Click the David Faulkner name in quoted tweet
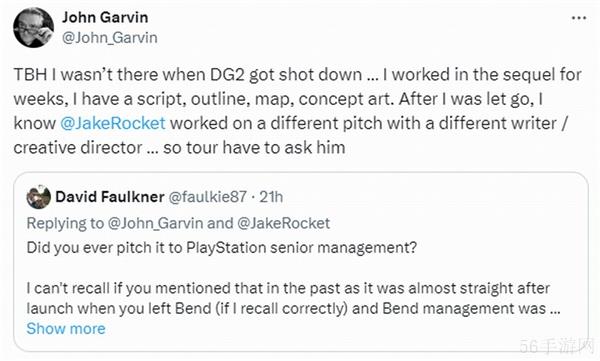The height and width of the screenshot is (361, 600). (110, 197)
